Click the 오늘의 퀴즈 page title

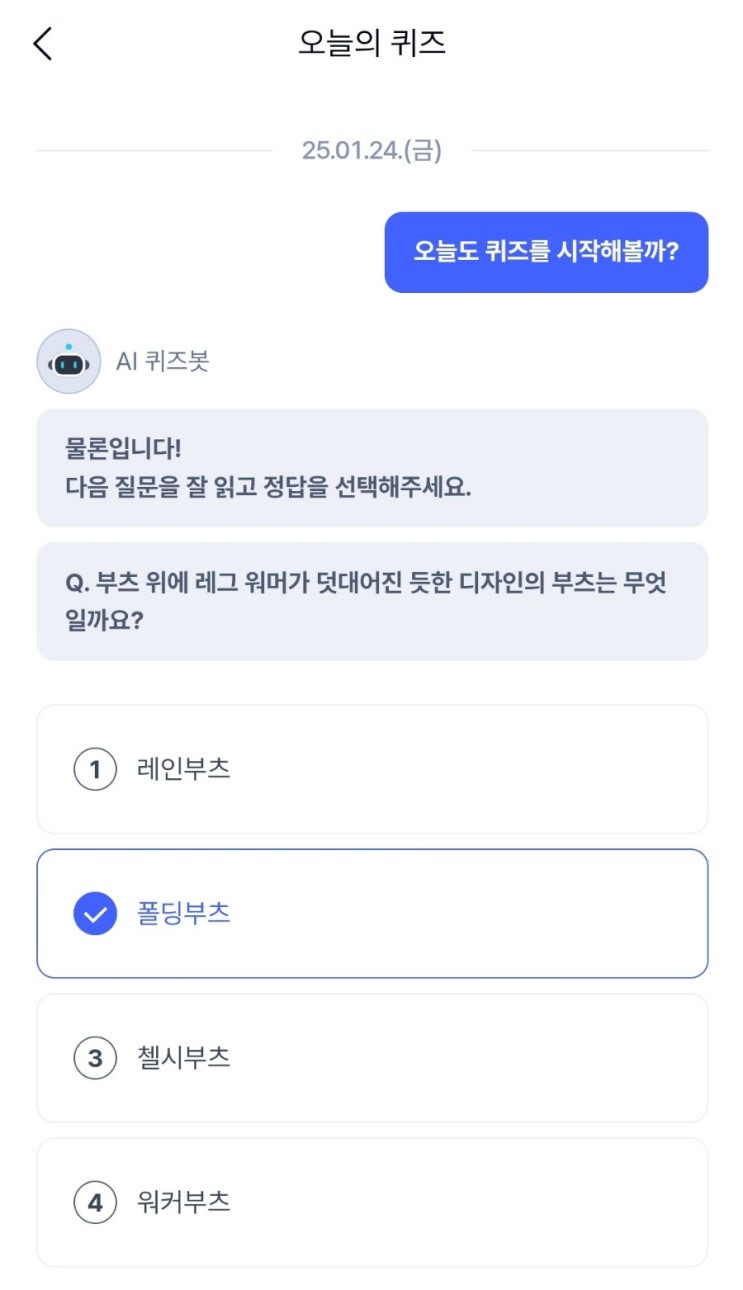tap(372, 44)
